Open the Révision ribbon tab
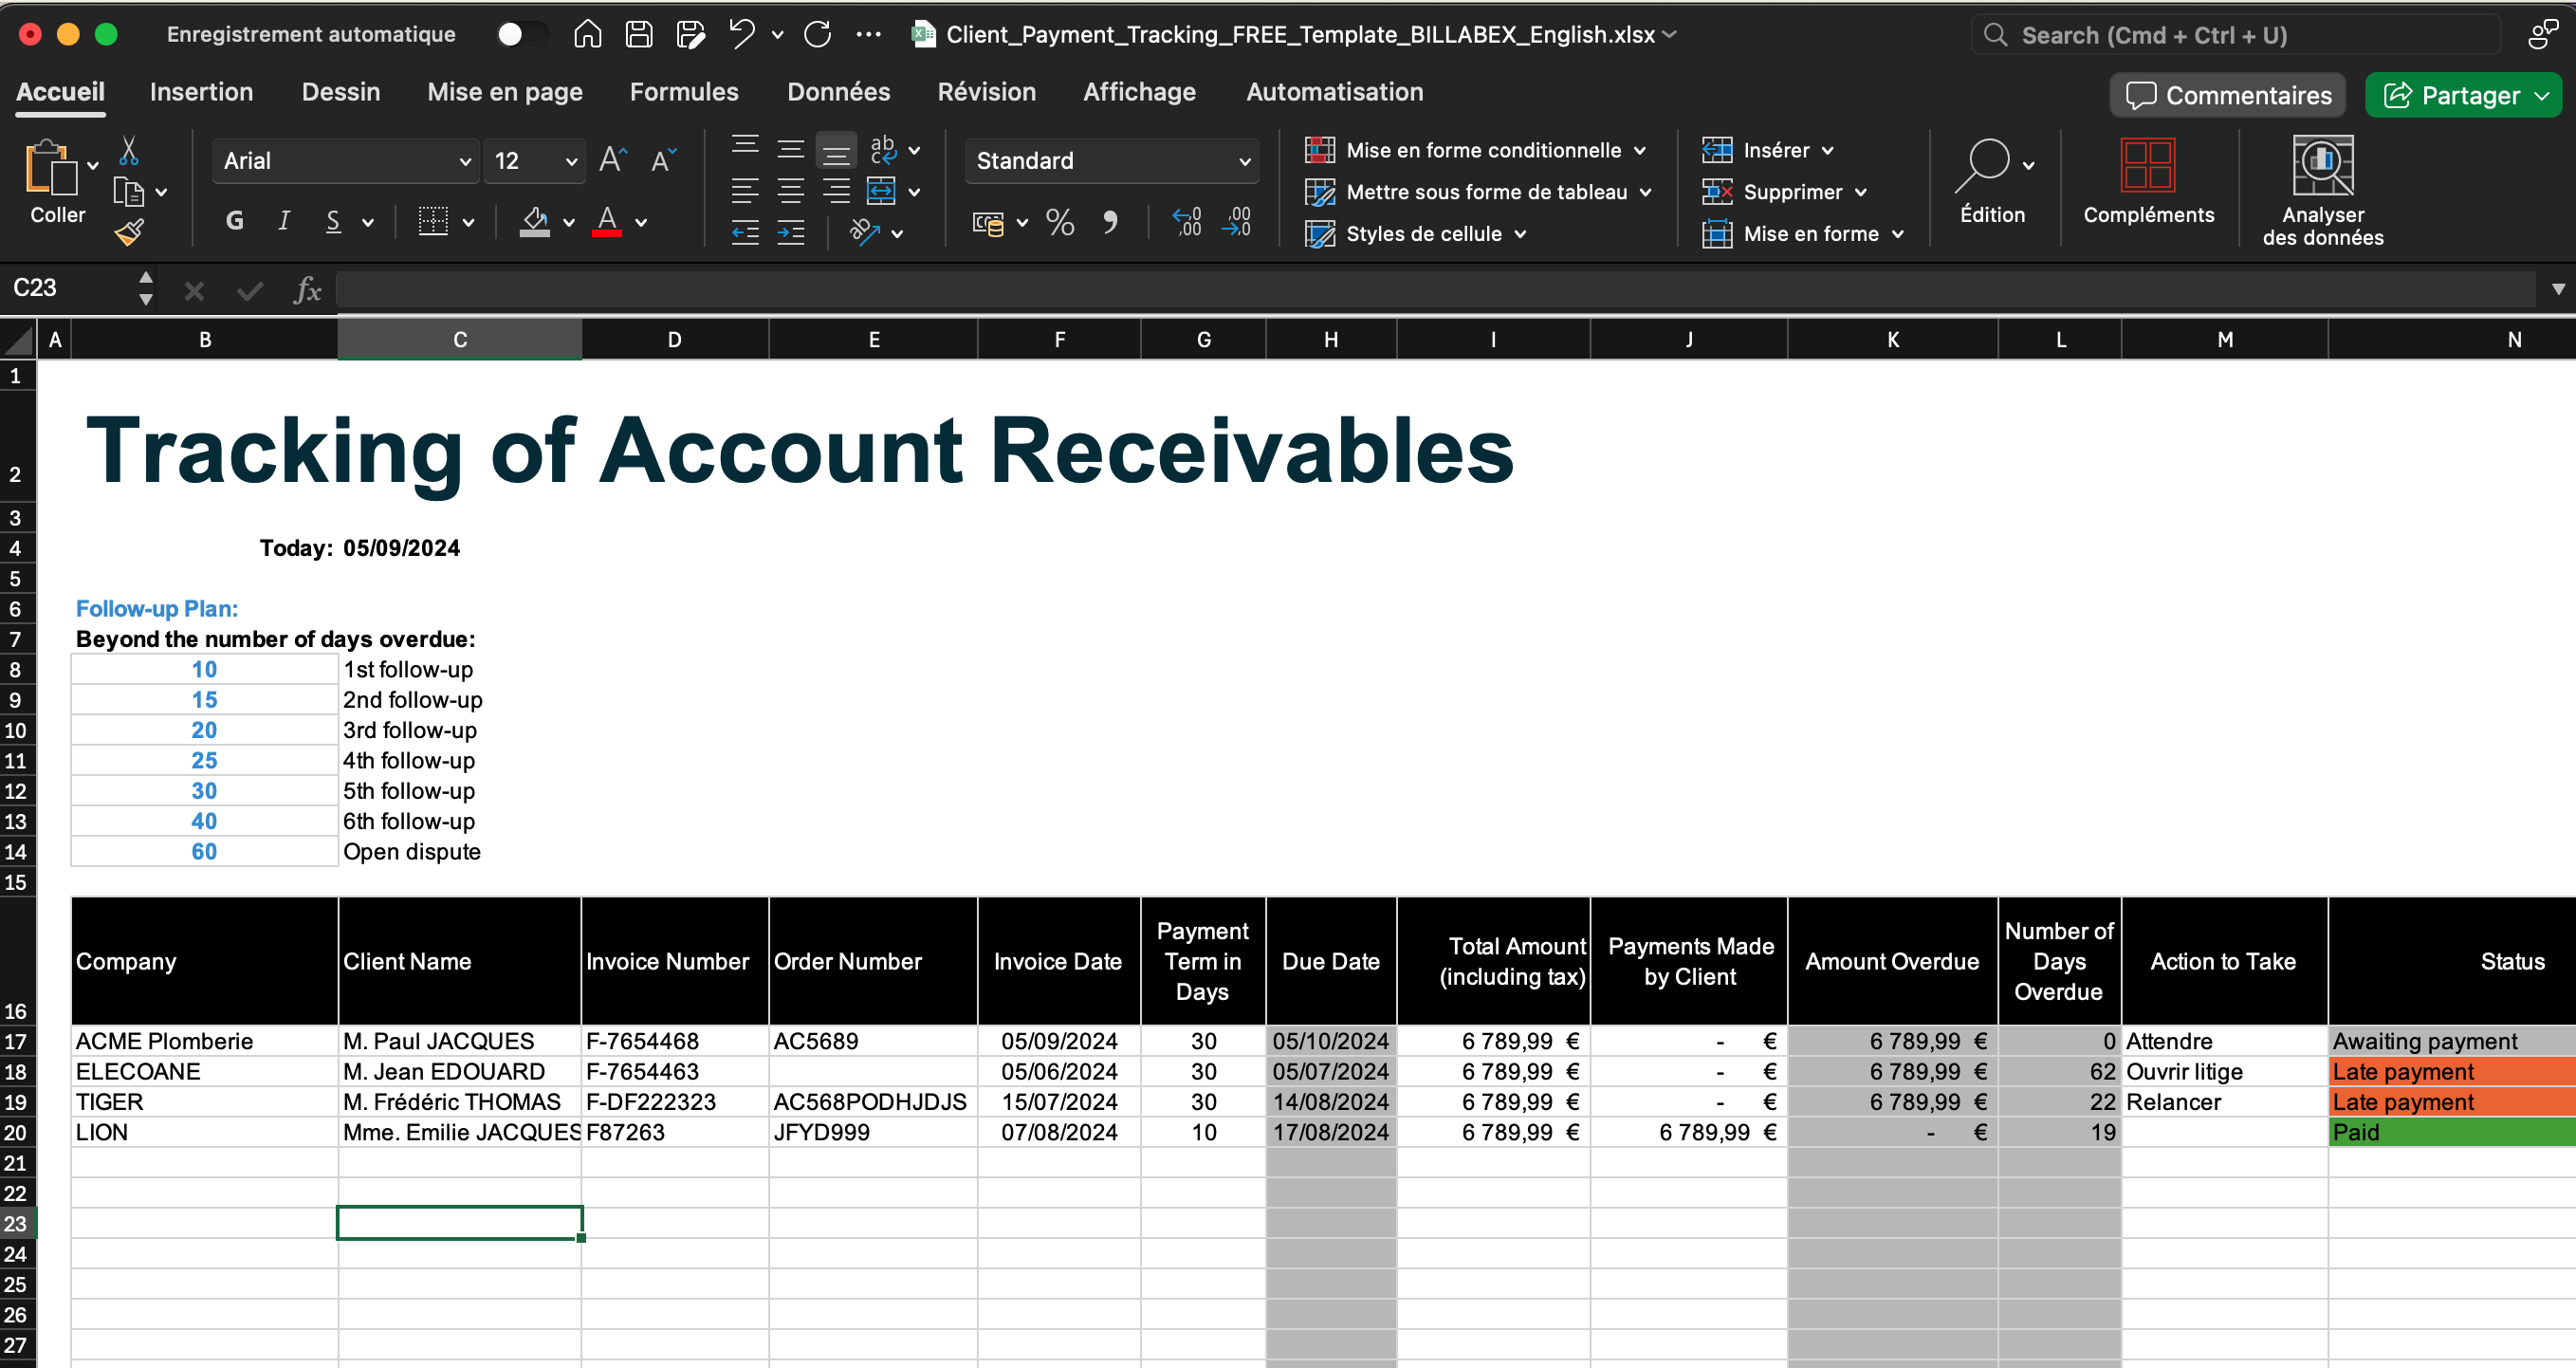The width and height of the screenshot is (2576, 1368). [986, 92]
